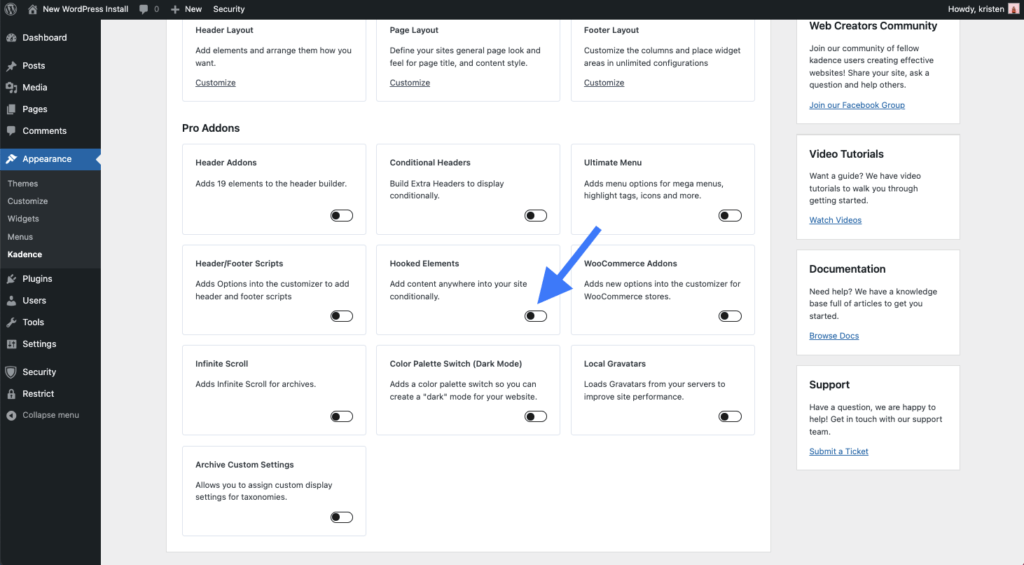Click the home icon beside the site name
The image size is (1024, 565).
(33, 9)
